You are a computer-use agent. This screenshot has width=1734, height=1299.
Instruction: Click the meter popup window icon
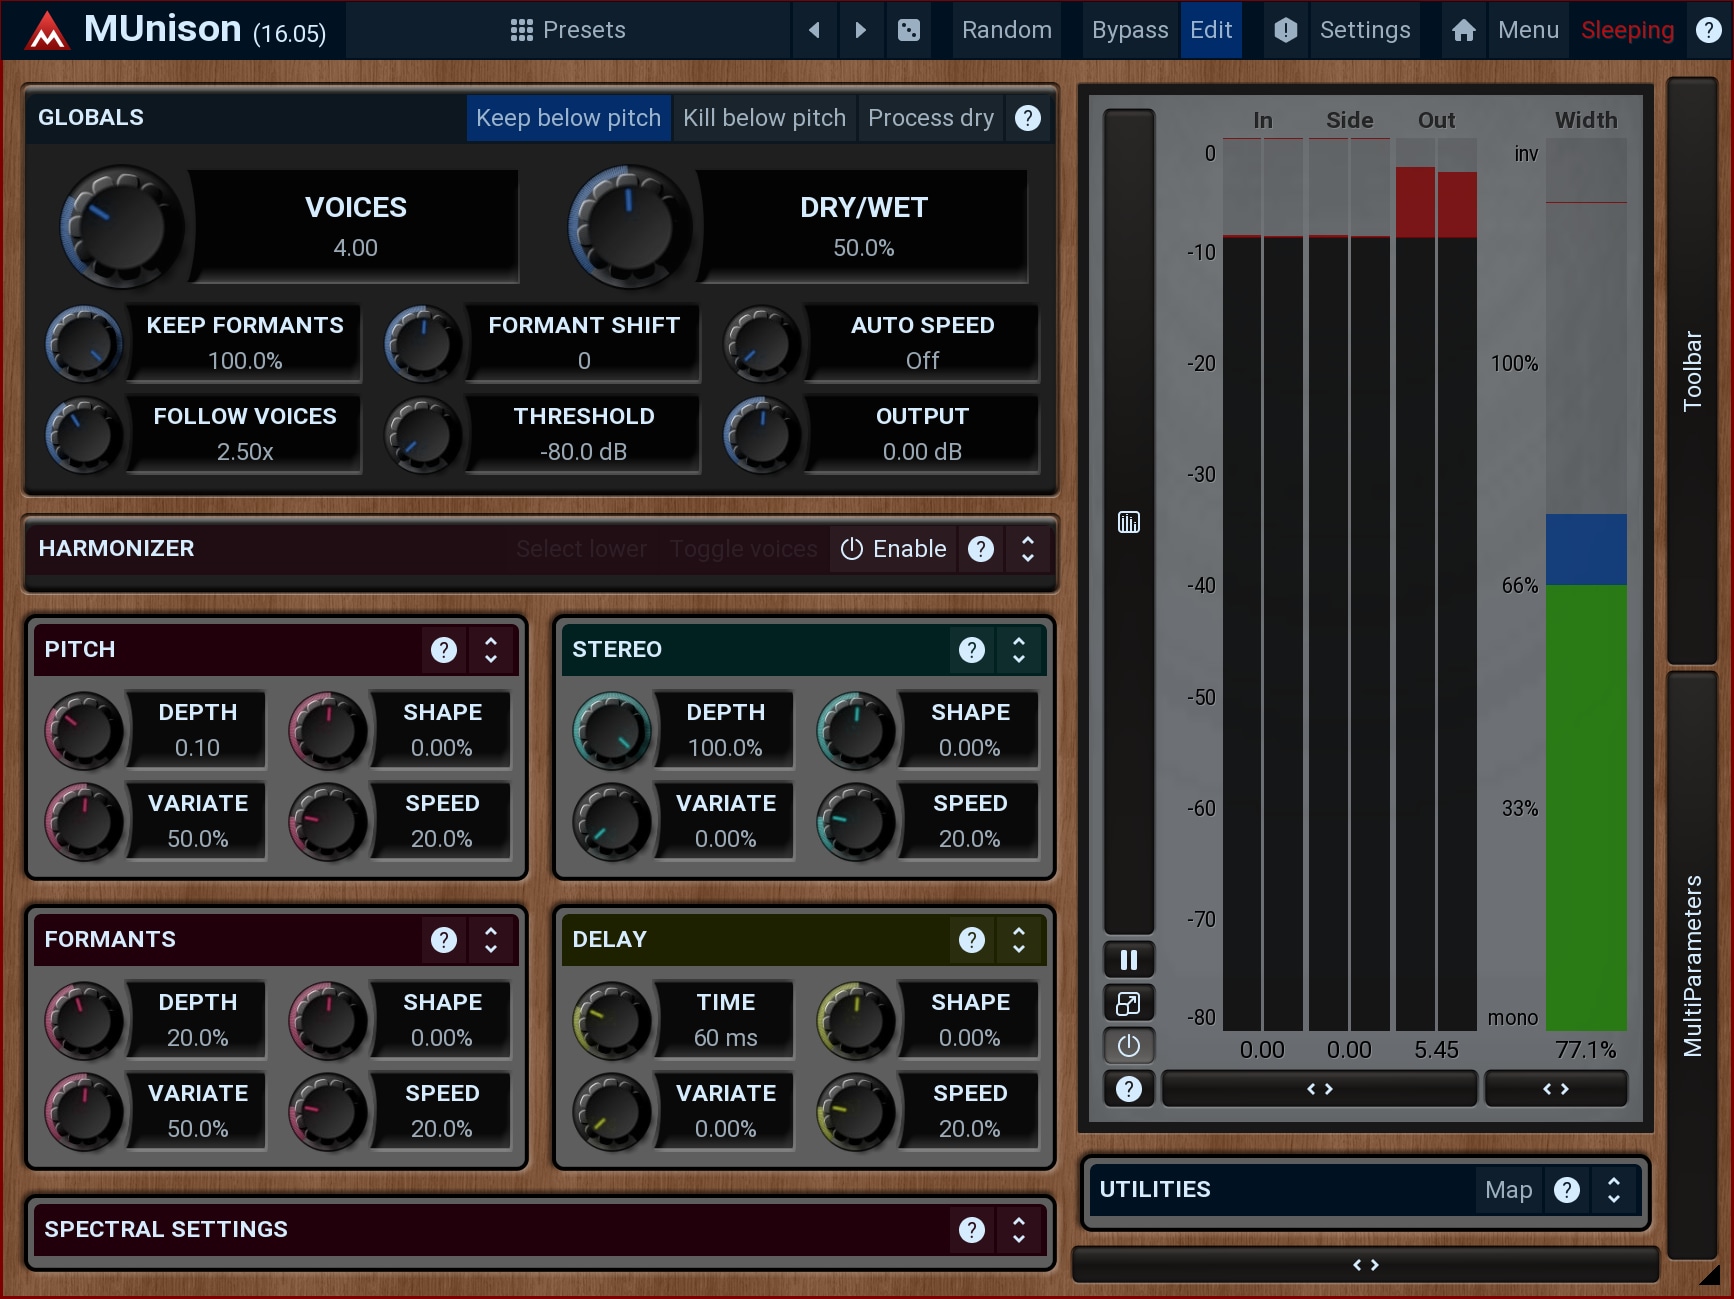coord(1129,1003)
